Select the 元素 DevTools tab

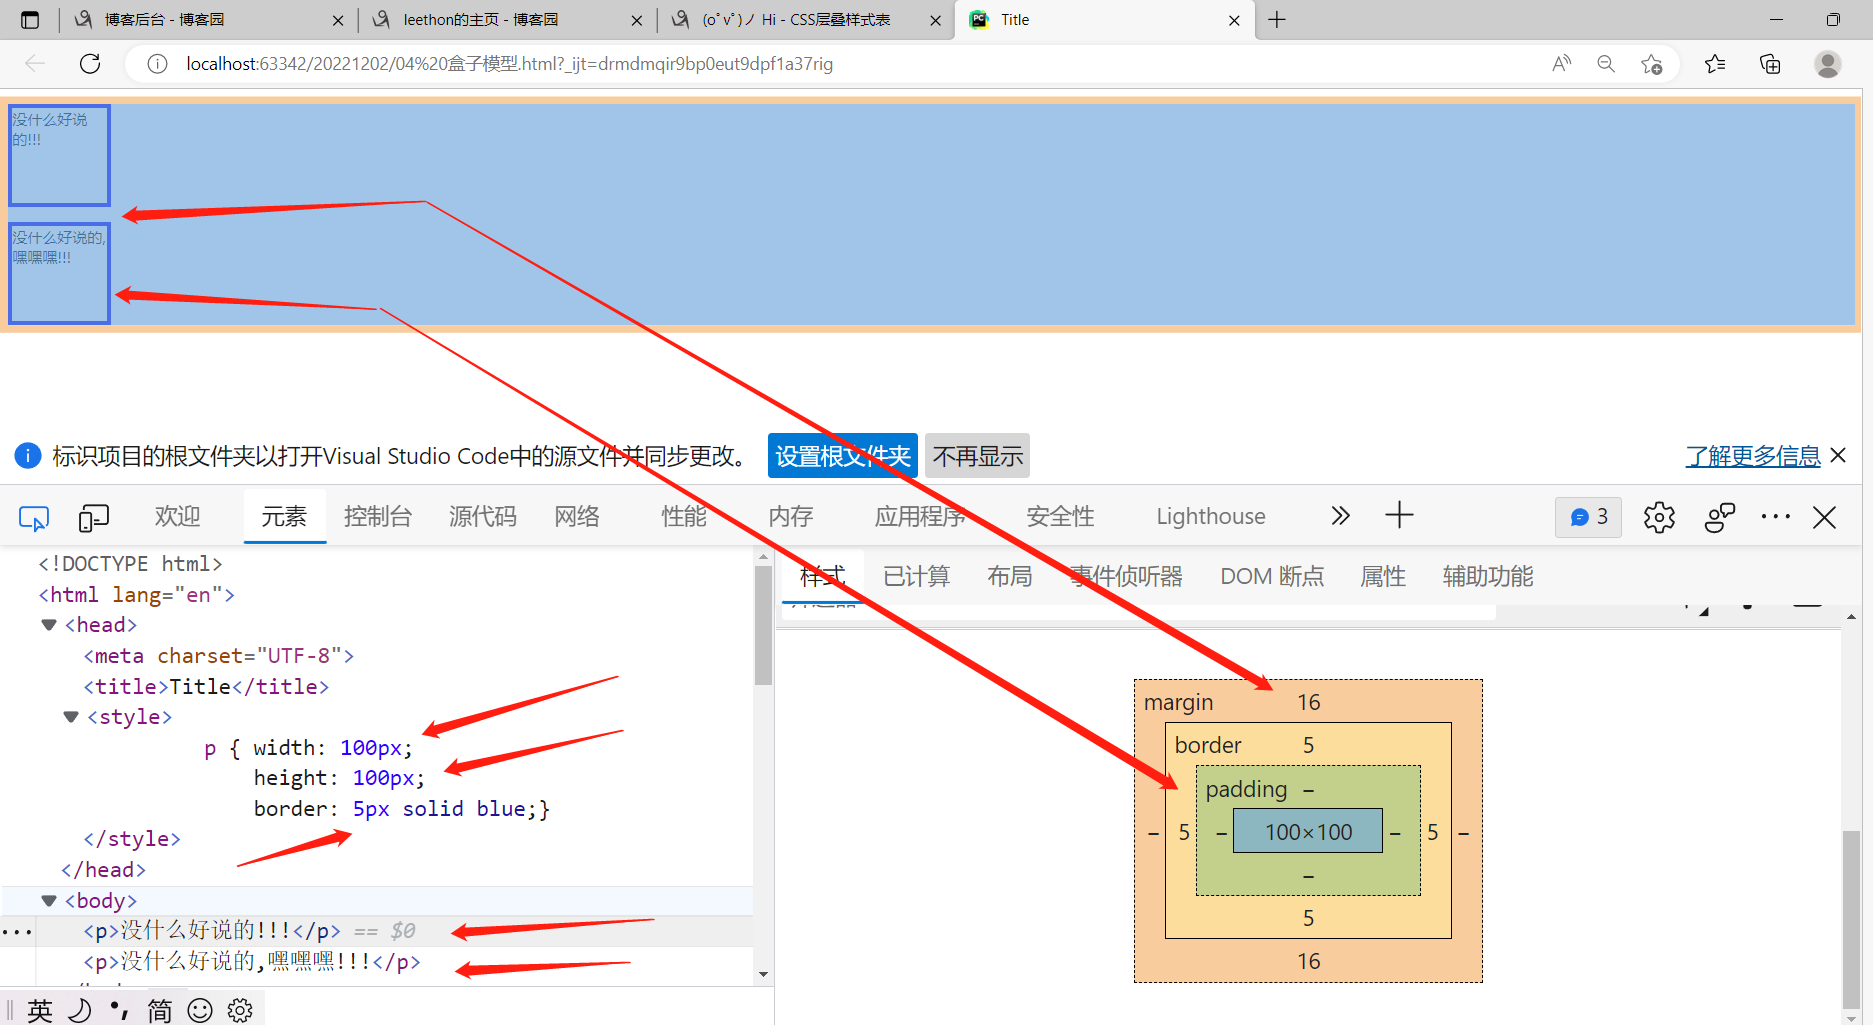284,516
